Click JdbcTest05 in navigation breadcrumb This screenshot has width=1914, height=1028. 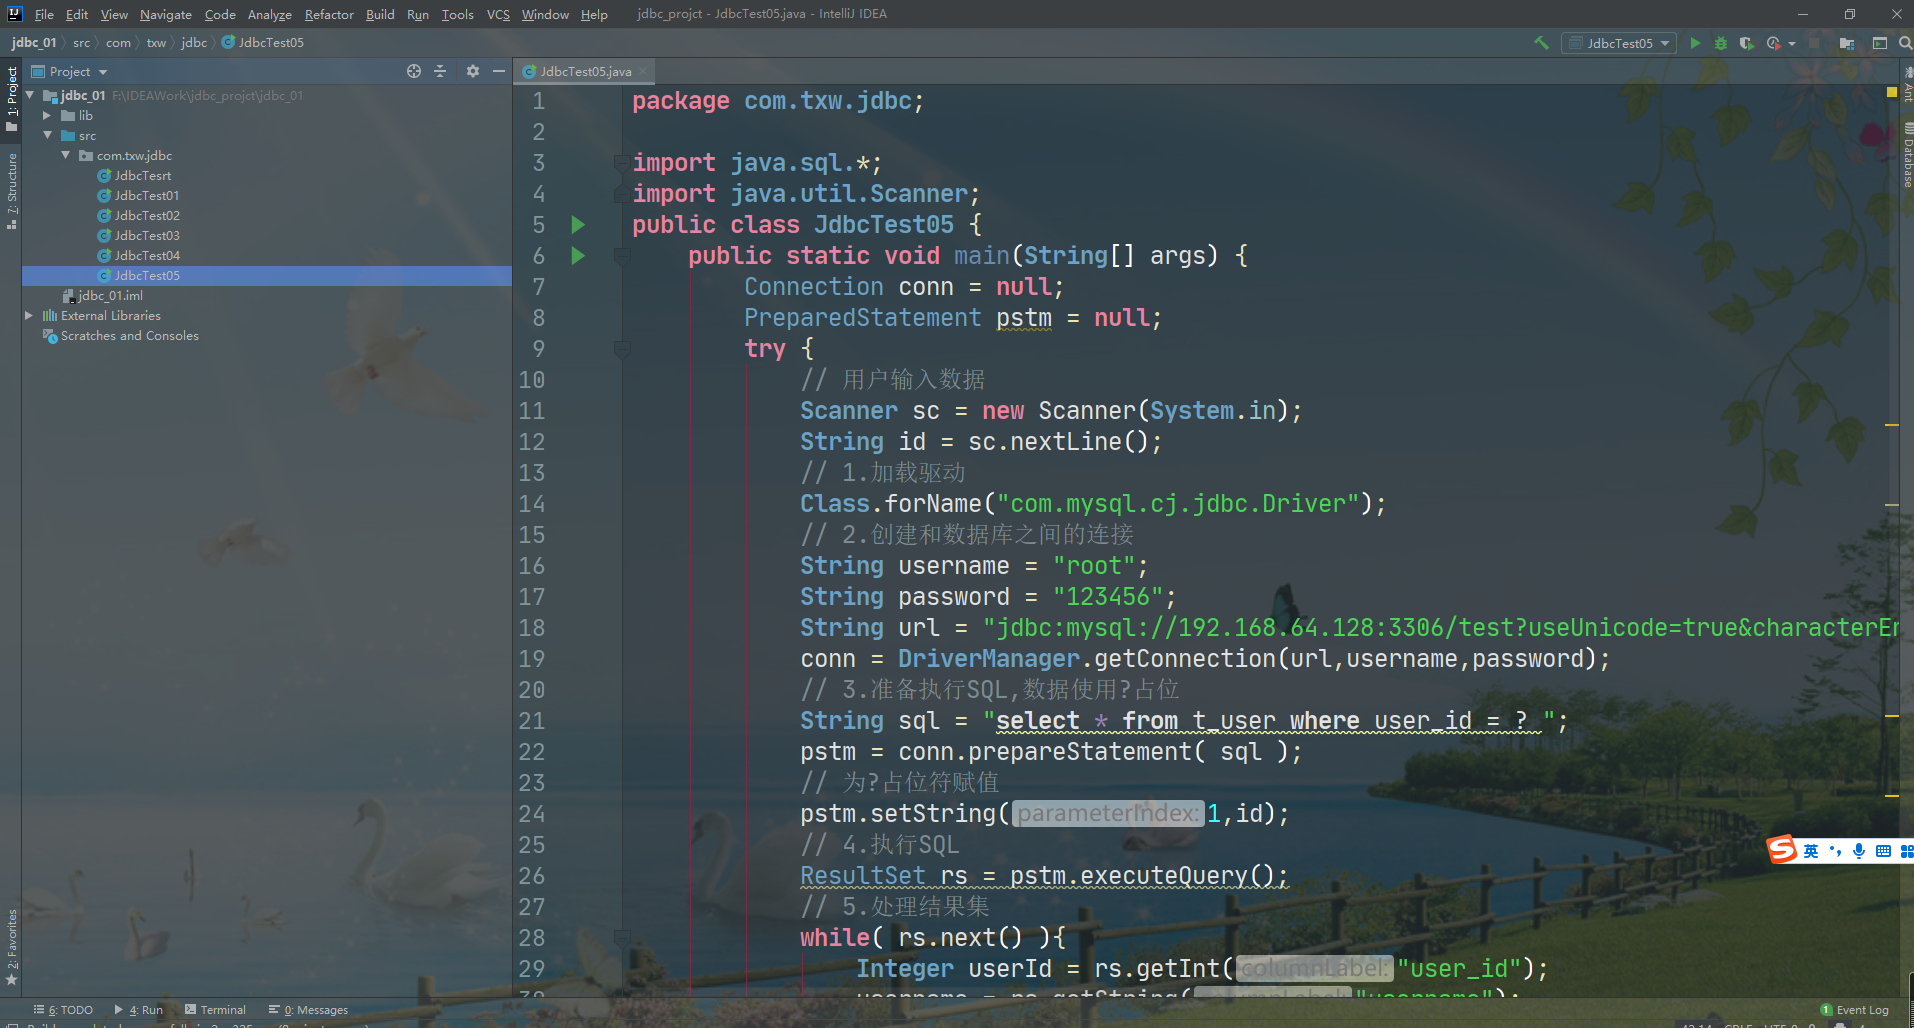[263, 42]
